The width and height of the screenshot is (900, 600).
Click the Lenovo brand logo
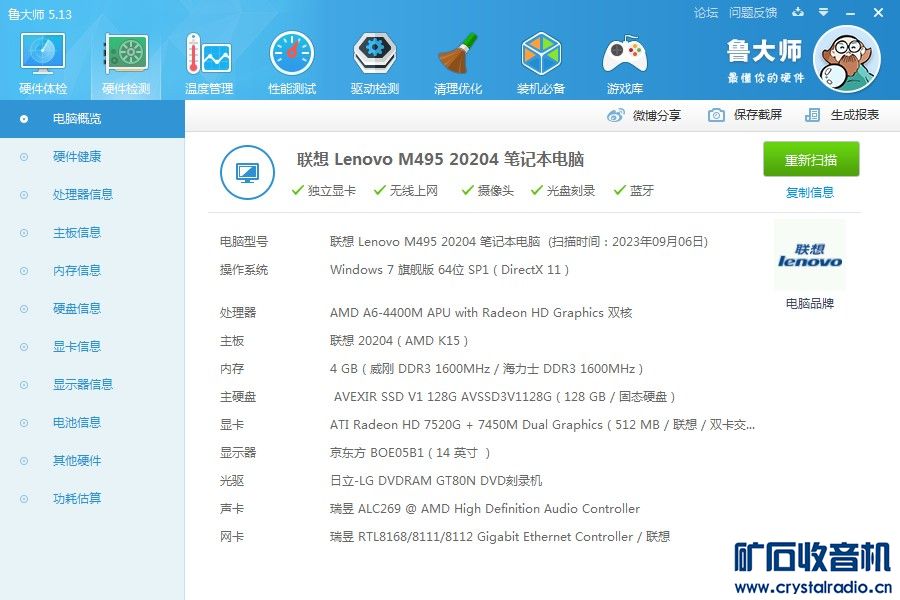point(810,256)
